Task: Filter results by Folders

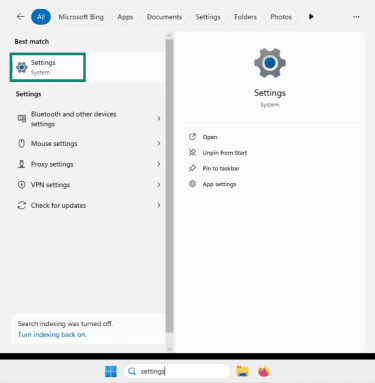Action: pyautogui.click(x=245, y=17)
